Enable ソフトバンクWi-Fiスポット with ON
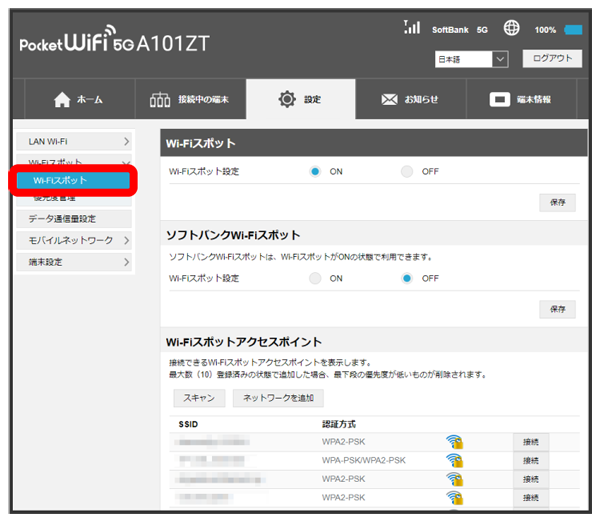The height and width of the screenshot is (521, 600). (315, 278)
